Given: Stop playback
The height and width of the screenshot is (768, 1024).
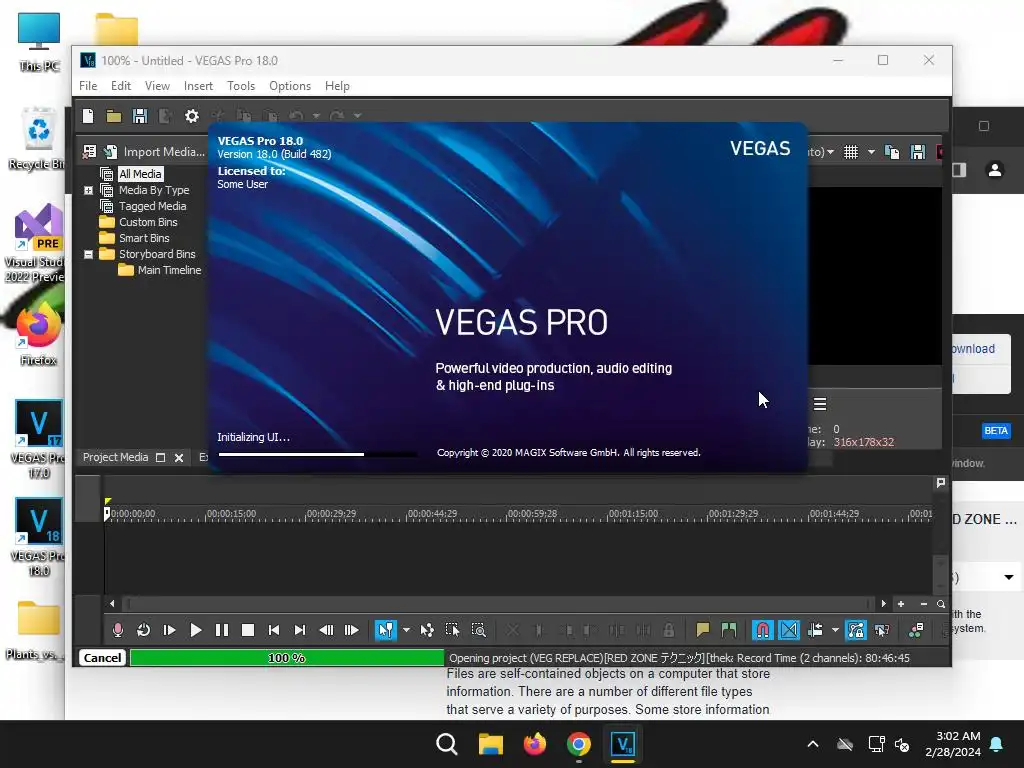Looking at the screenshot, I should [248, 630].
